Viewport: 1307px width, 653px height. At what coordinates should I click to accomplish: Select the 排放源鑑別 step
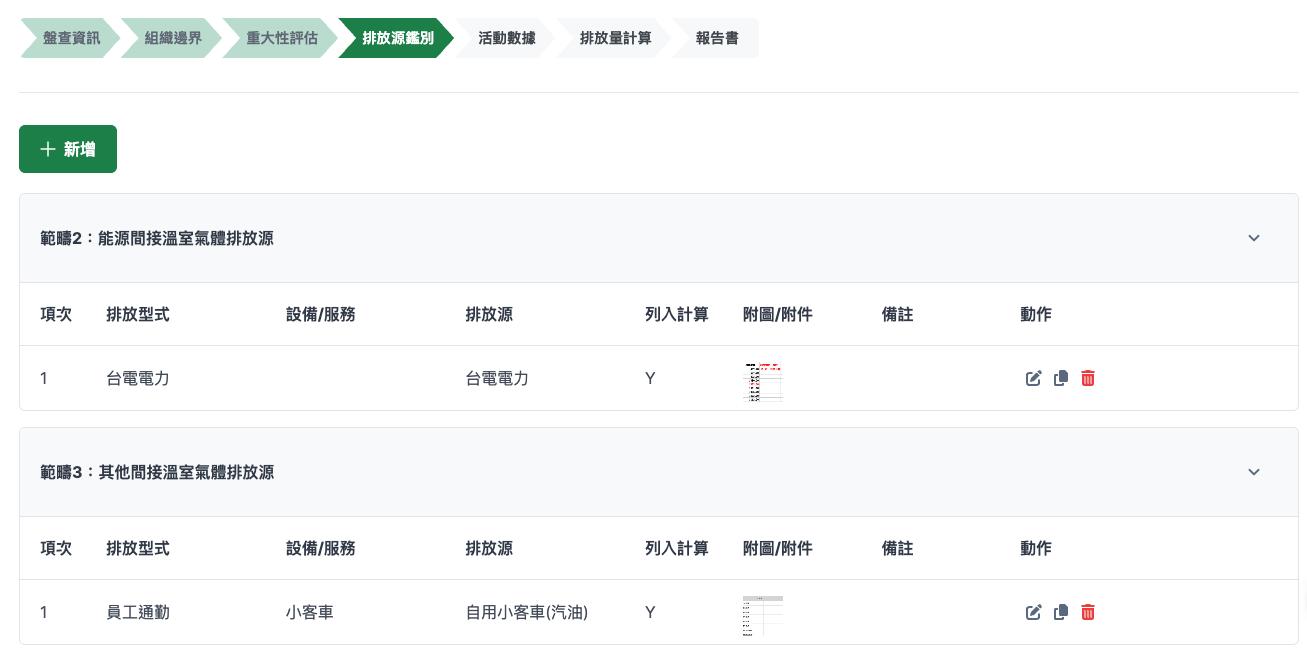[x=398, y=38]
